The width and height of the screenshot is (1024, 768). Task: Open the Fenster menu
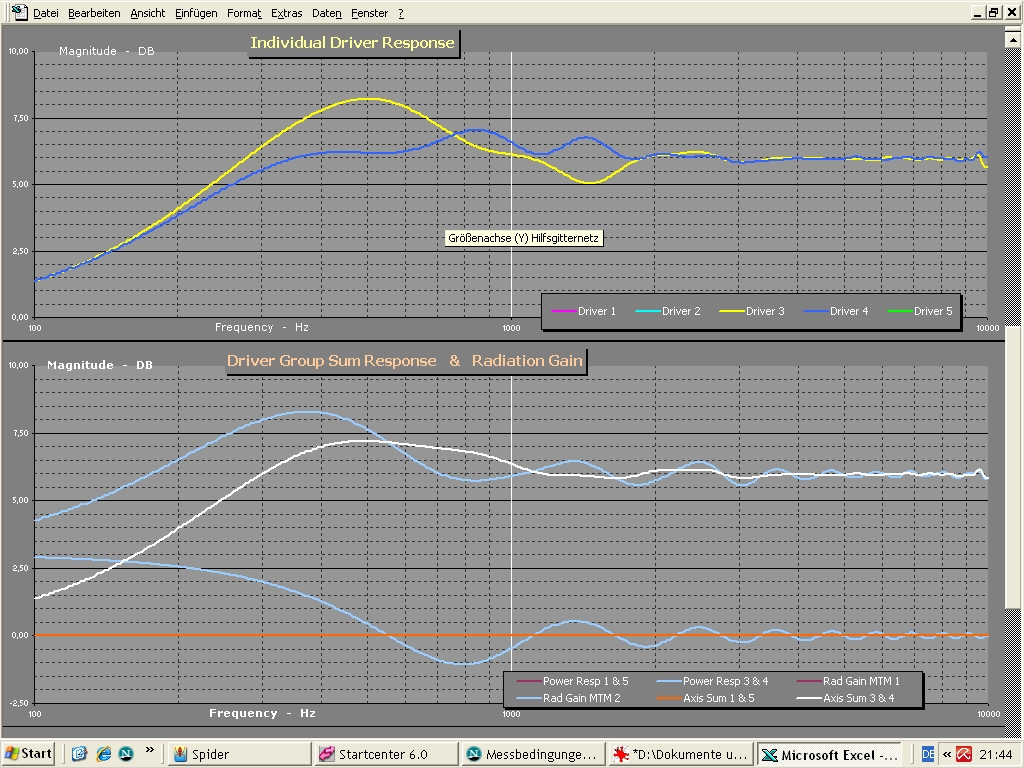point(369,13)
